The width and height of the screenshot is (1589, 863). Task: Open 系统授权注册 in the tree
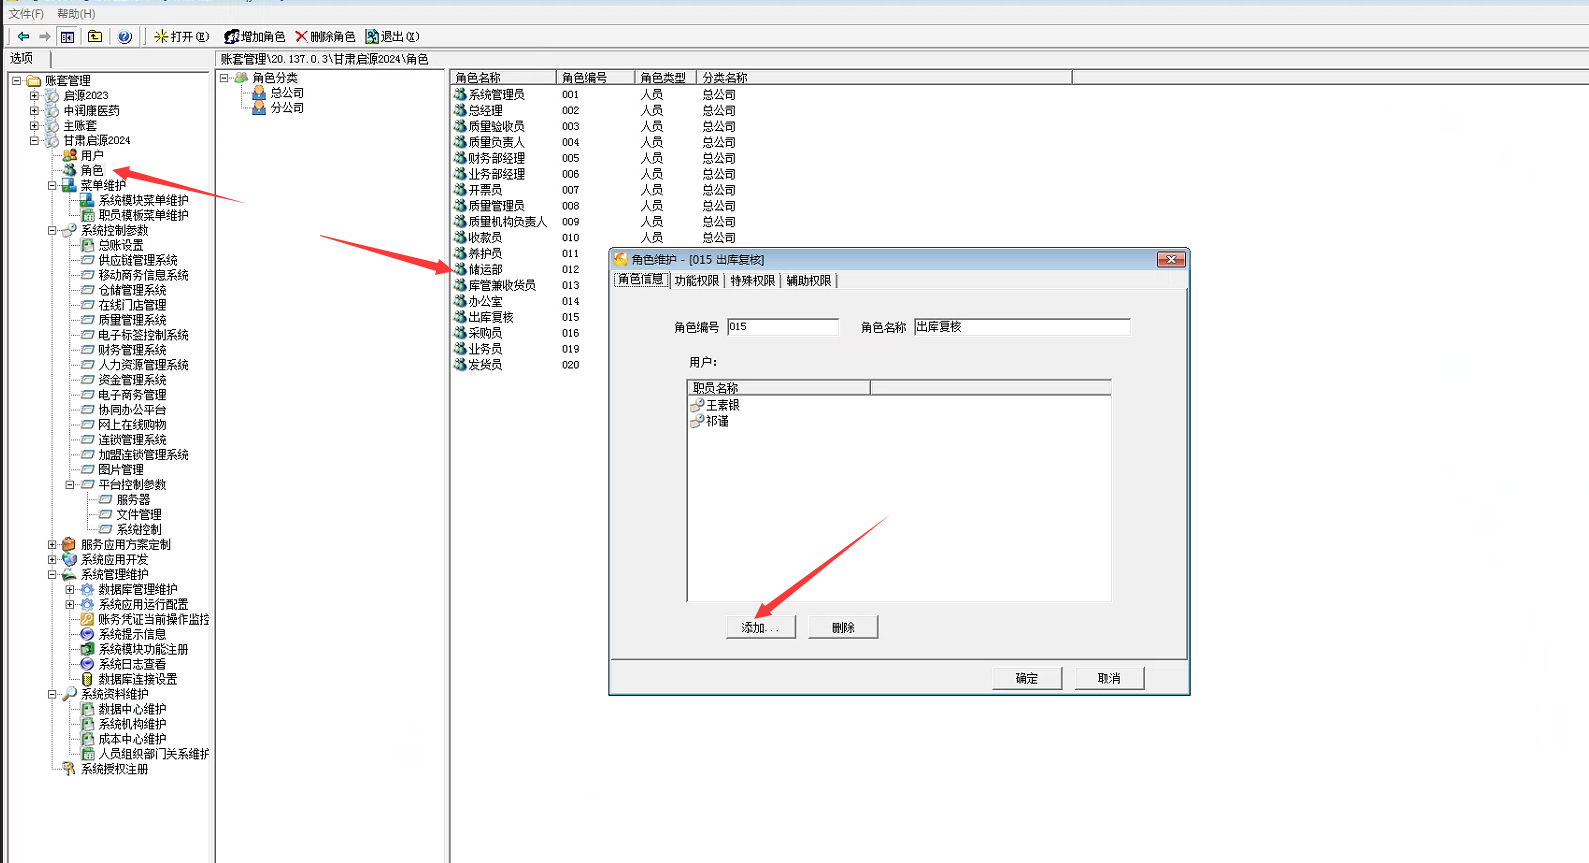tap(114, 769)
